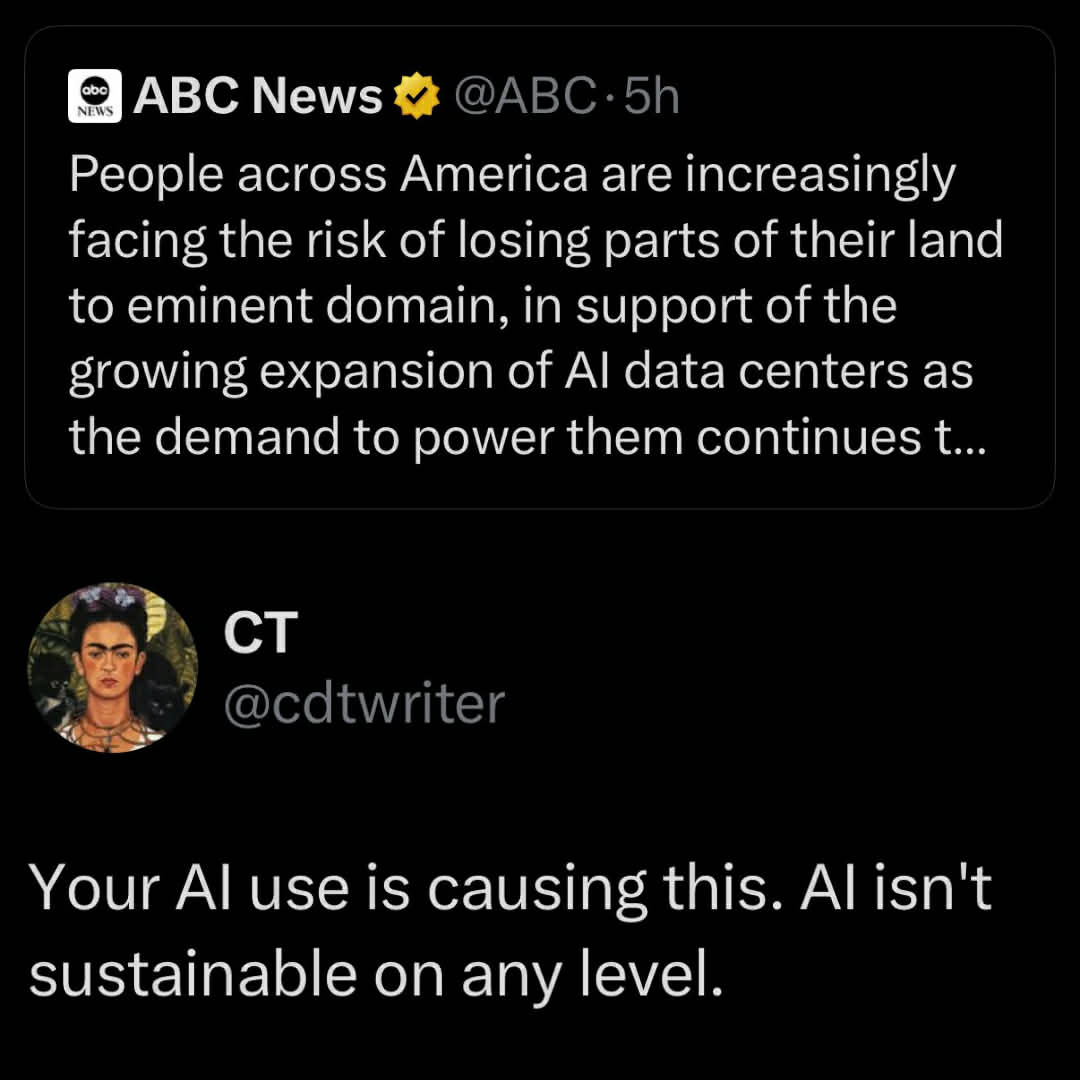
Task: Open the ABC News display name
Action: 257,96
